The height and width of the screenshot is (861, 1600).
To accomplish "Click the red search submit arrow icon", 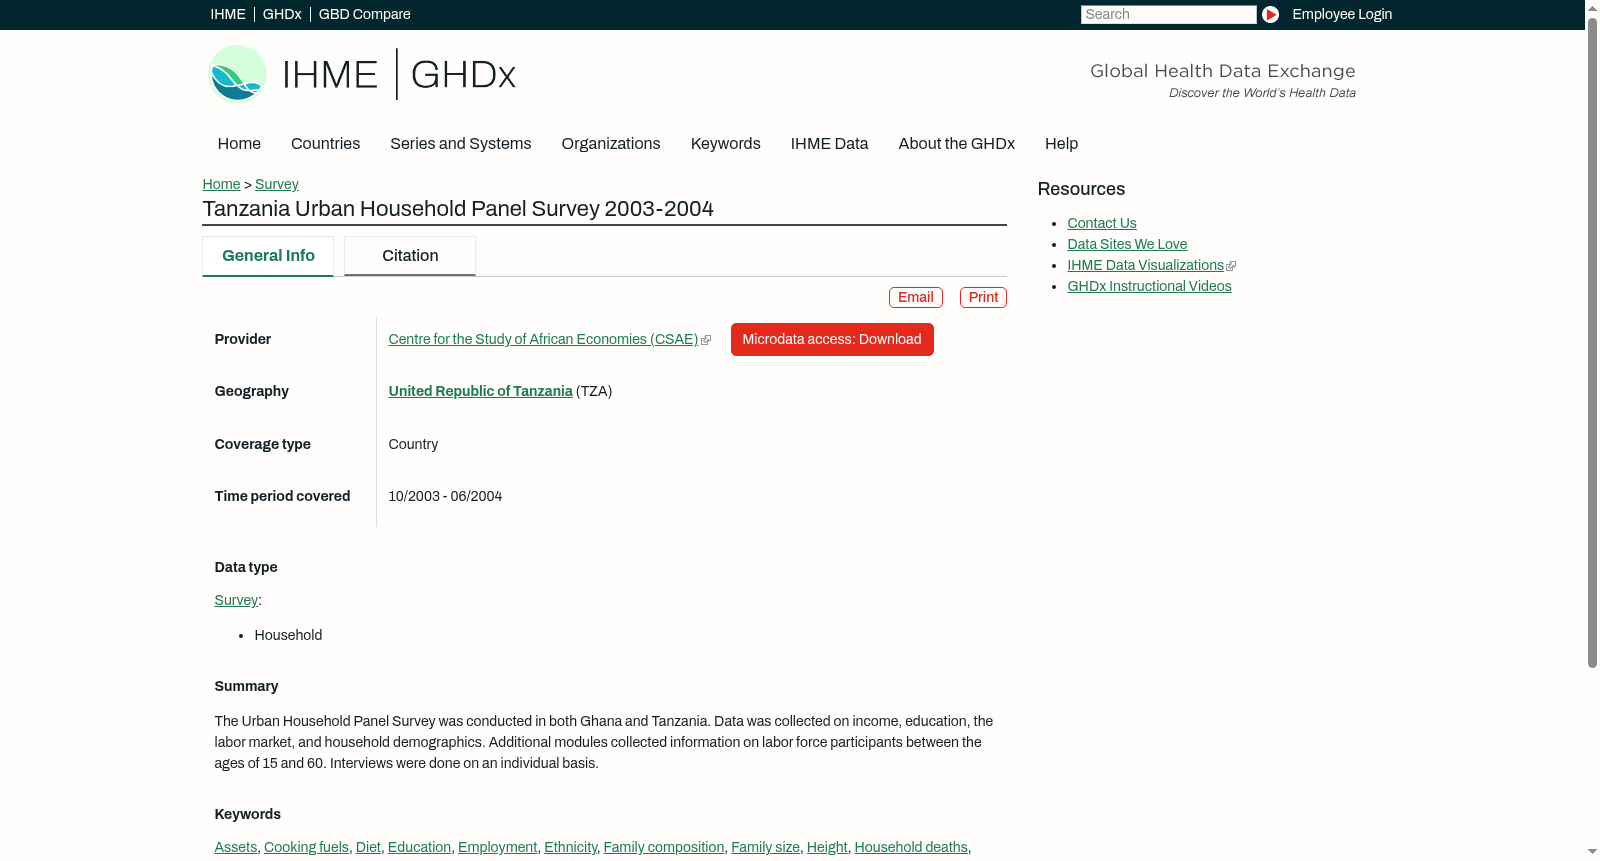I will [x=1270, y=14].
